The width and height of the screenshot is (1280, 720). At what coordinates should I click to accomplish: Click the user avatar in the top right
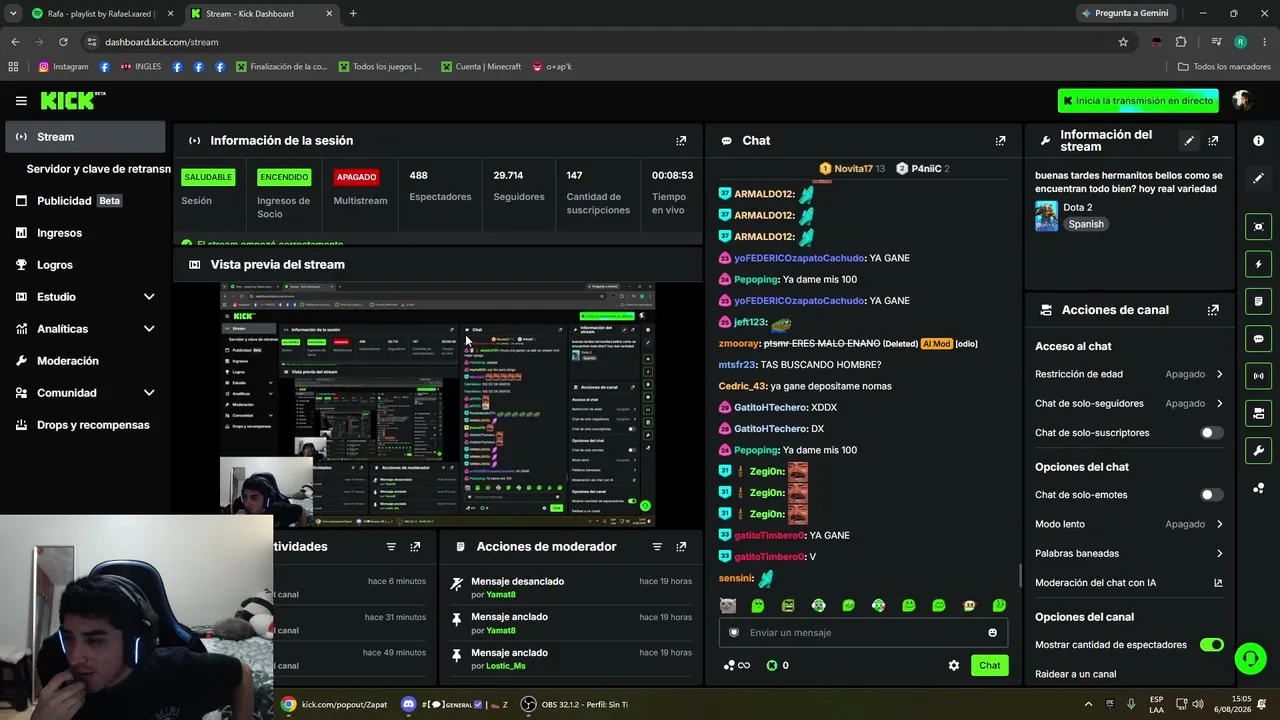click(x=1242, y=101)
